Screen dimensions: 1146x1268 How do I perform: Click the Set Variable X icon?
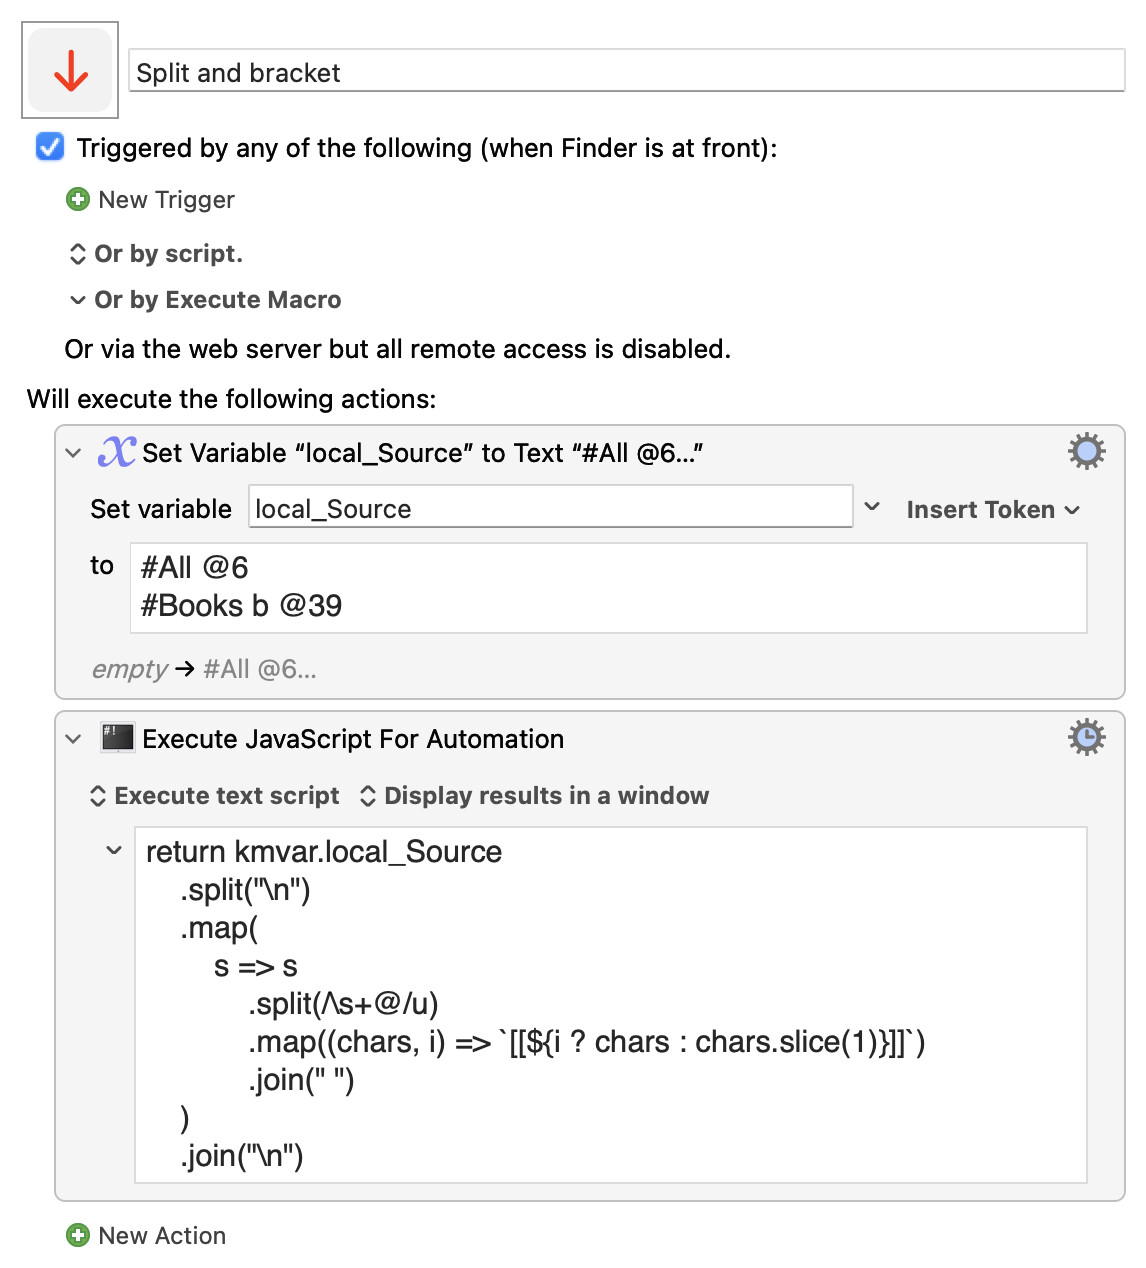click(117, 452)
